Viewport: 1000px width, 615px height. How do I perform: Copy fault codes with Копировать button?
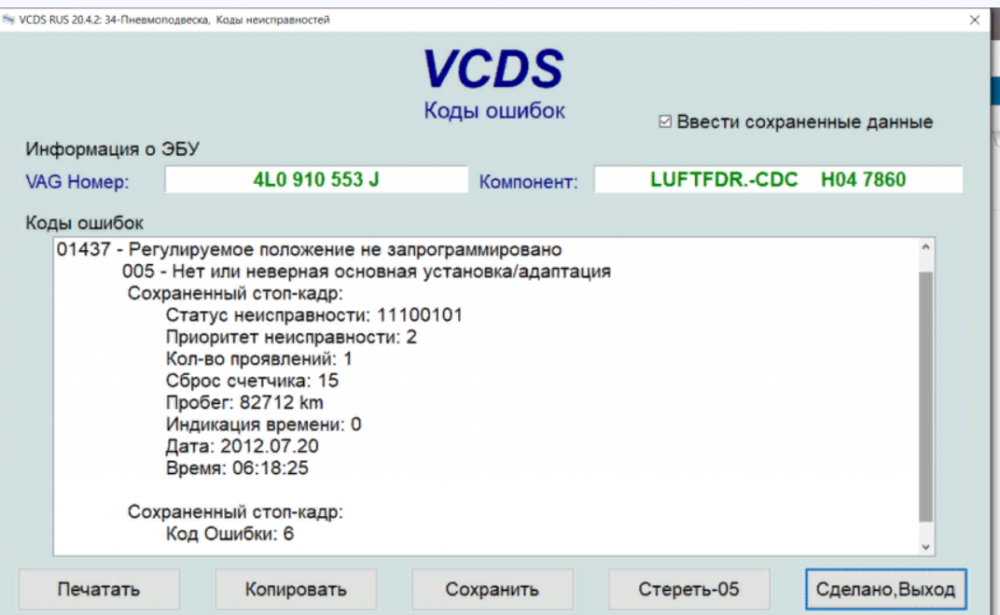295,589
